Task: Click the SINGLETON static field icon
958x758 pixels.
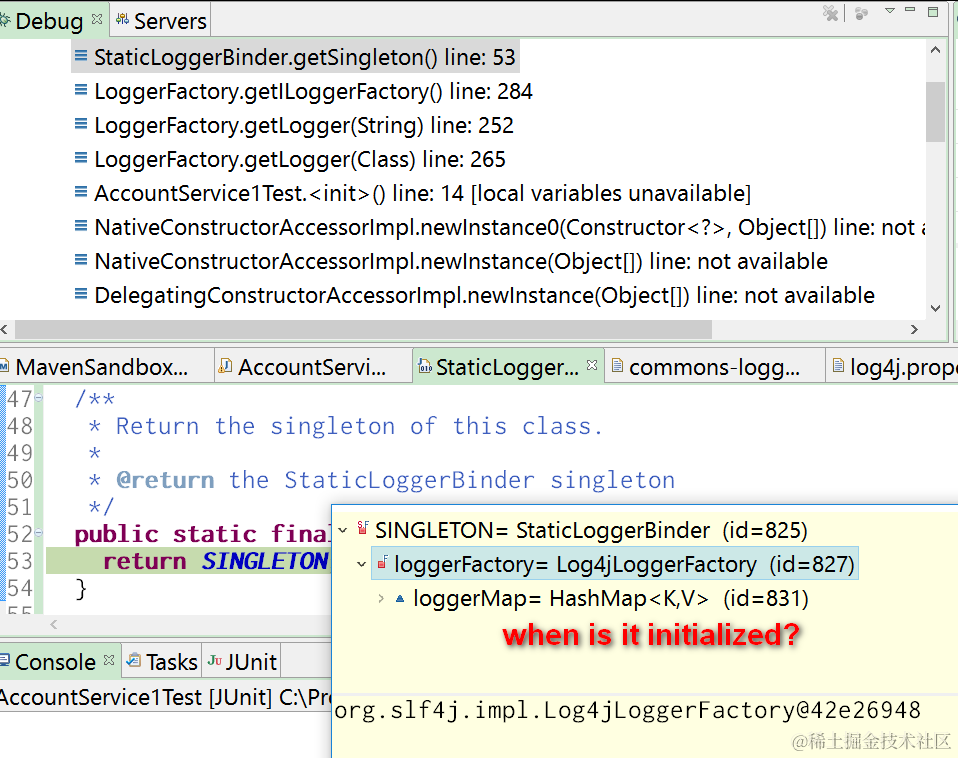Action: 363,528
